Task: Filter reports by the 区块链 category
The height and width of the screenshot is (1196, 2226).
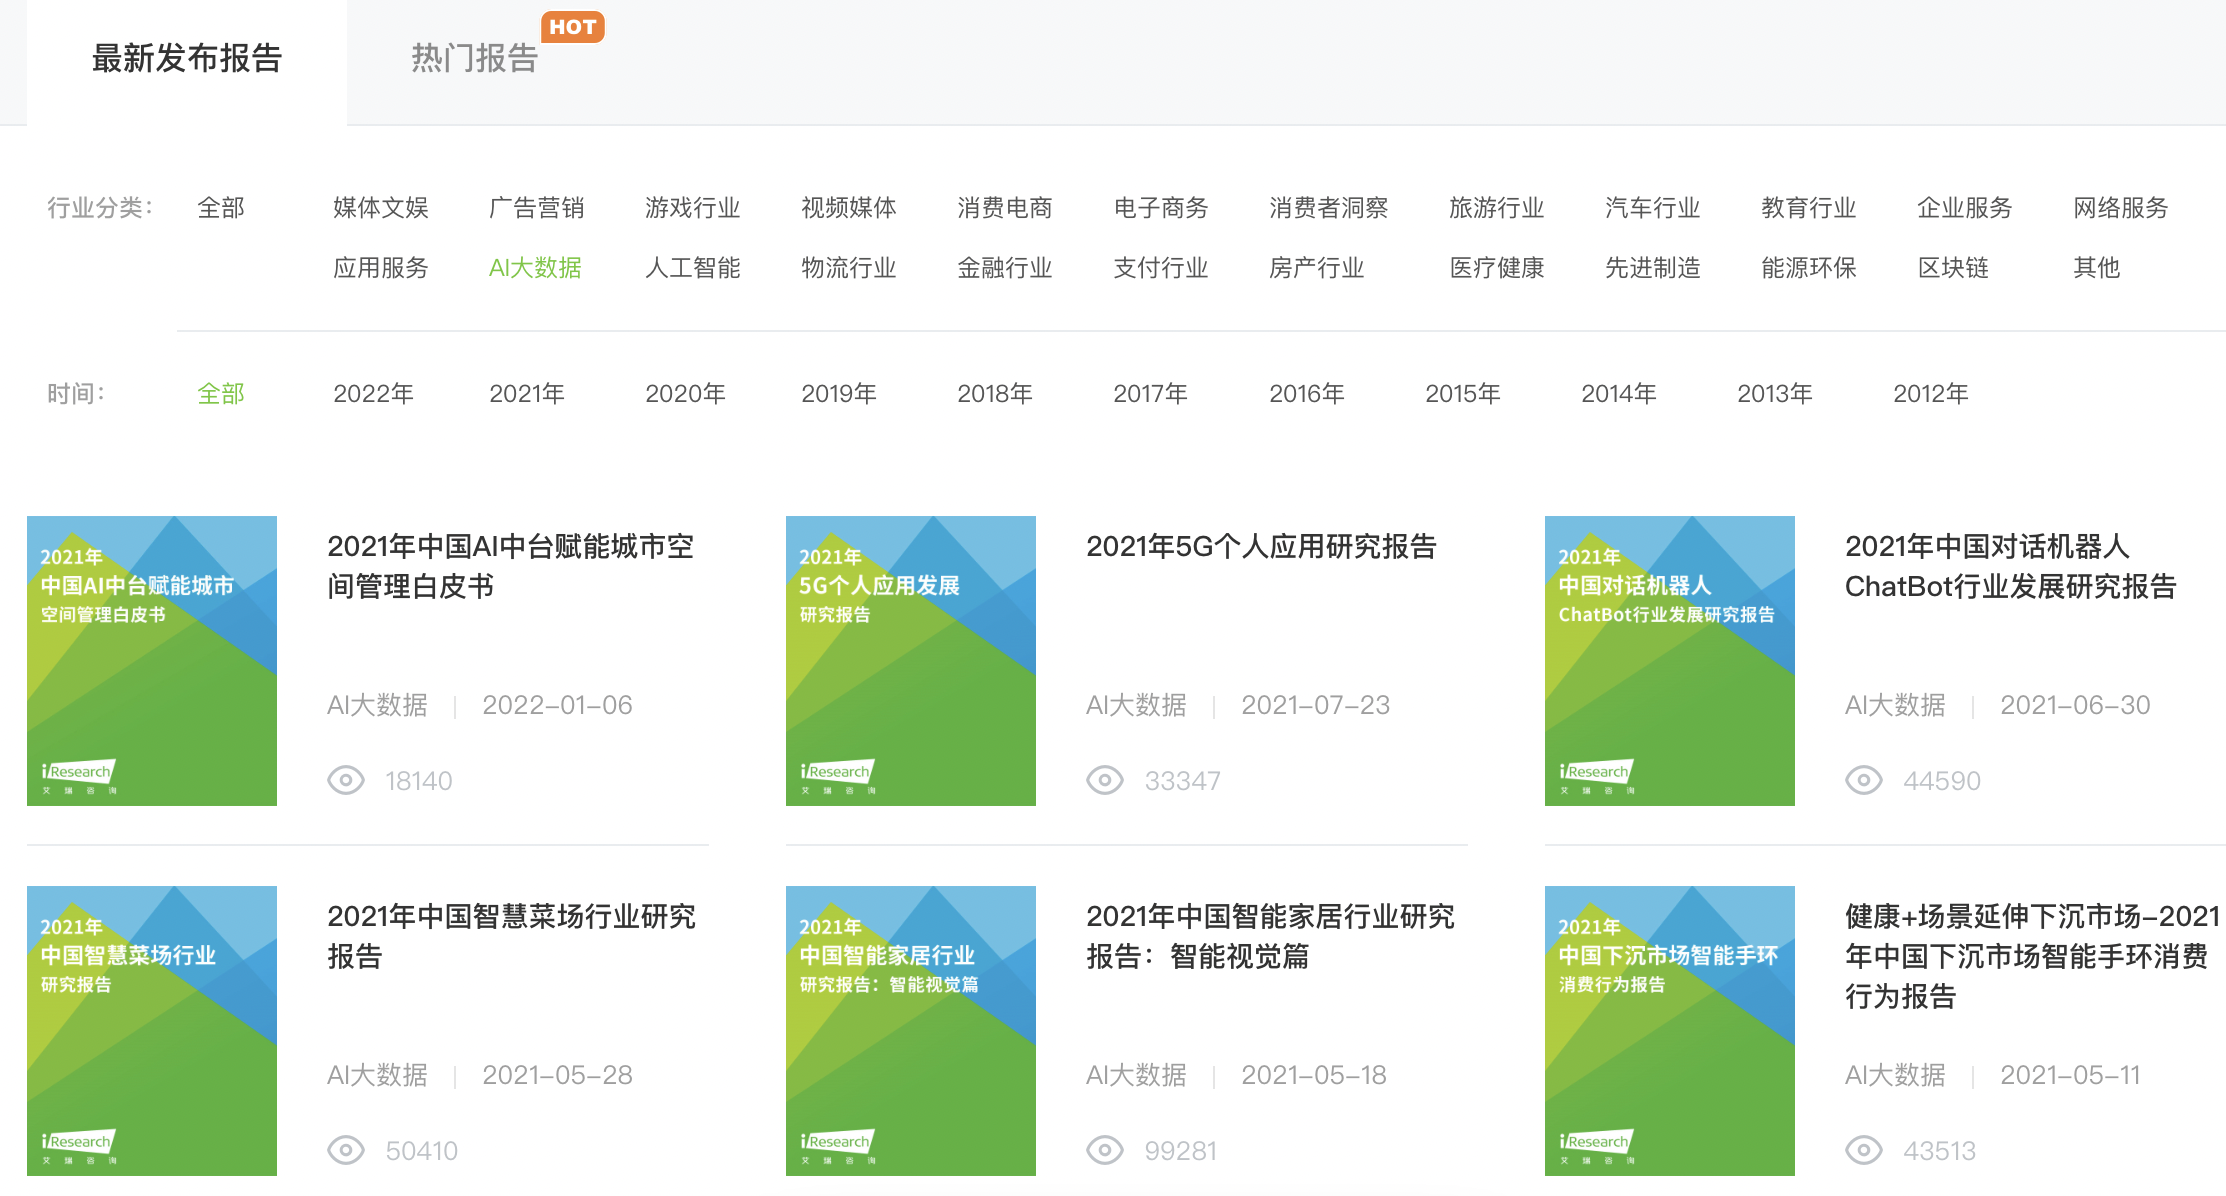Action: click(1952, 268)
